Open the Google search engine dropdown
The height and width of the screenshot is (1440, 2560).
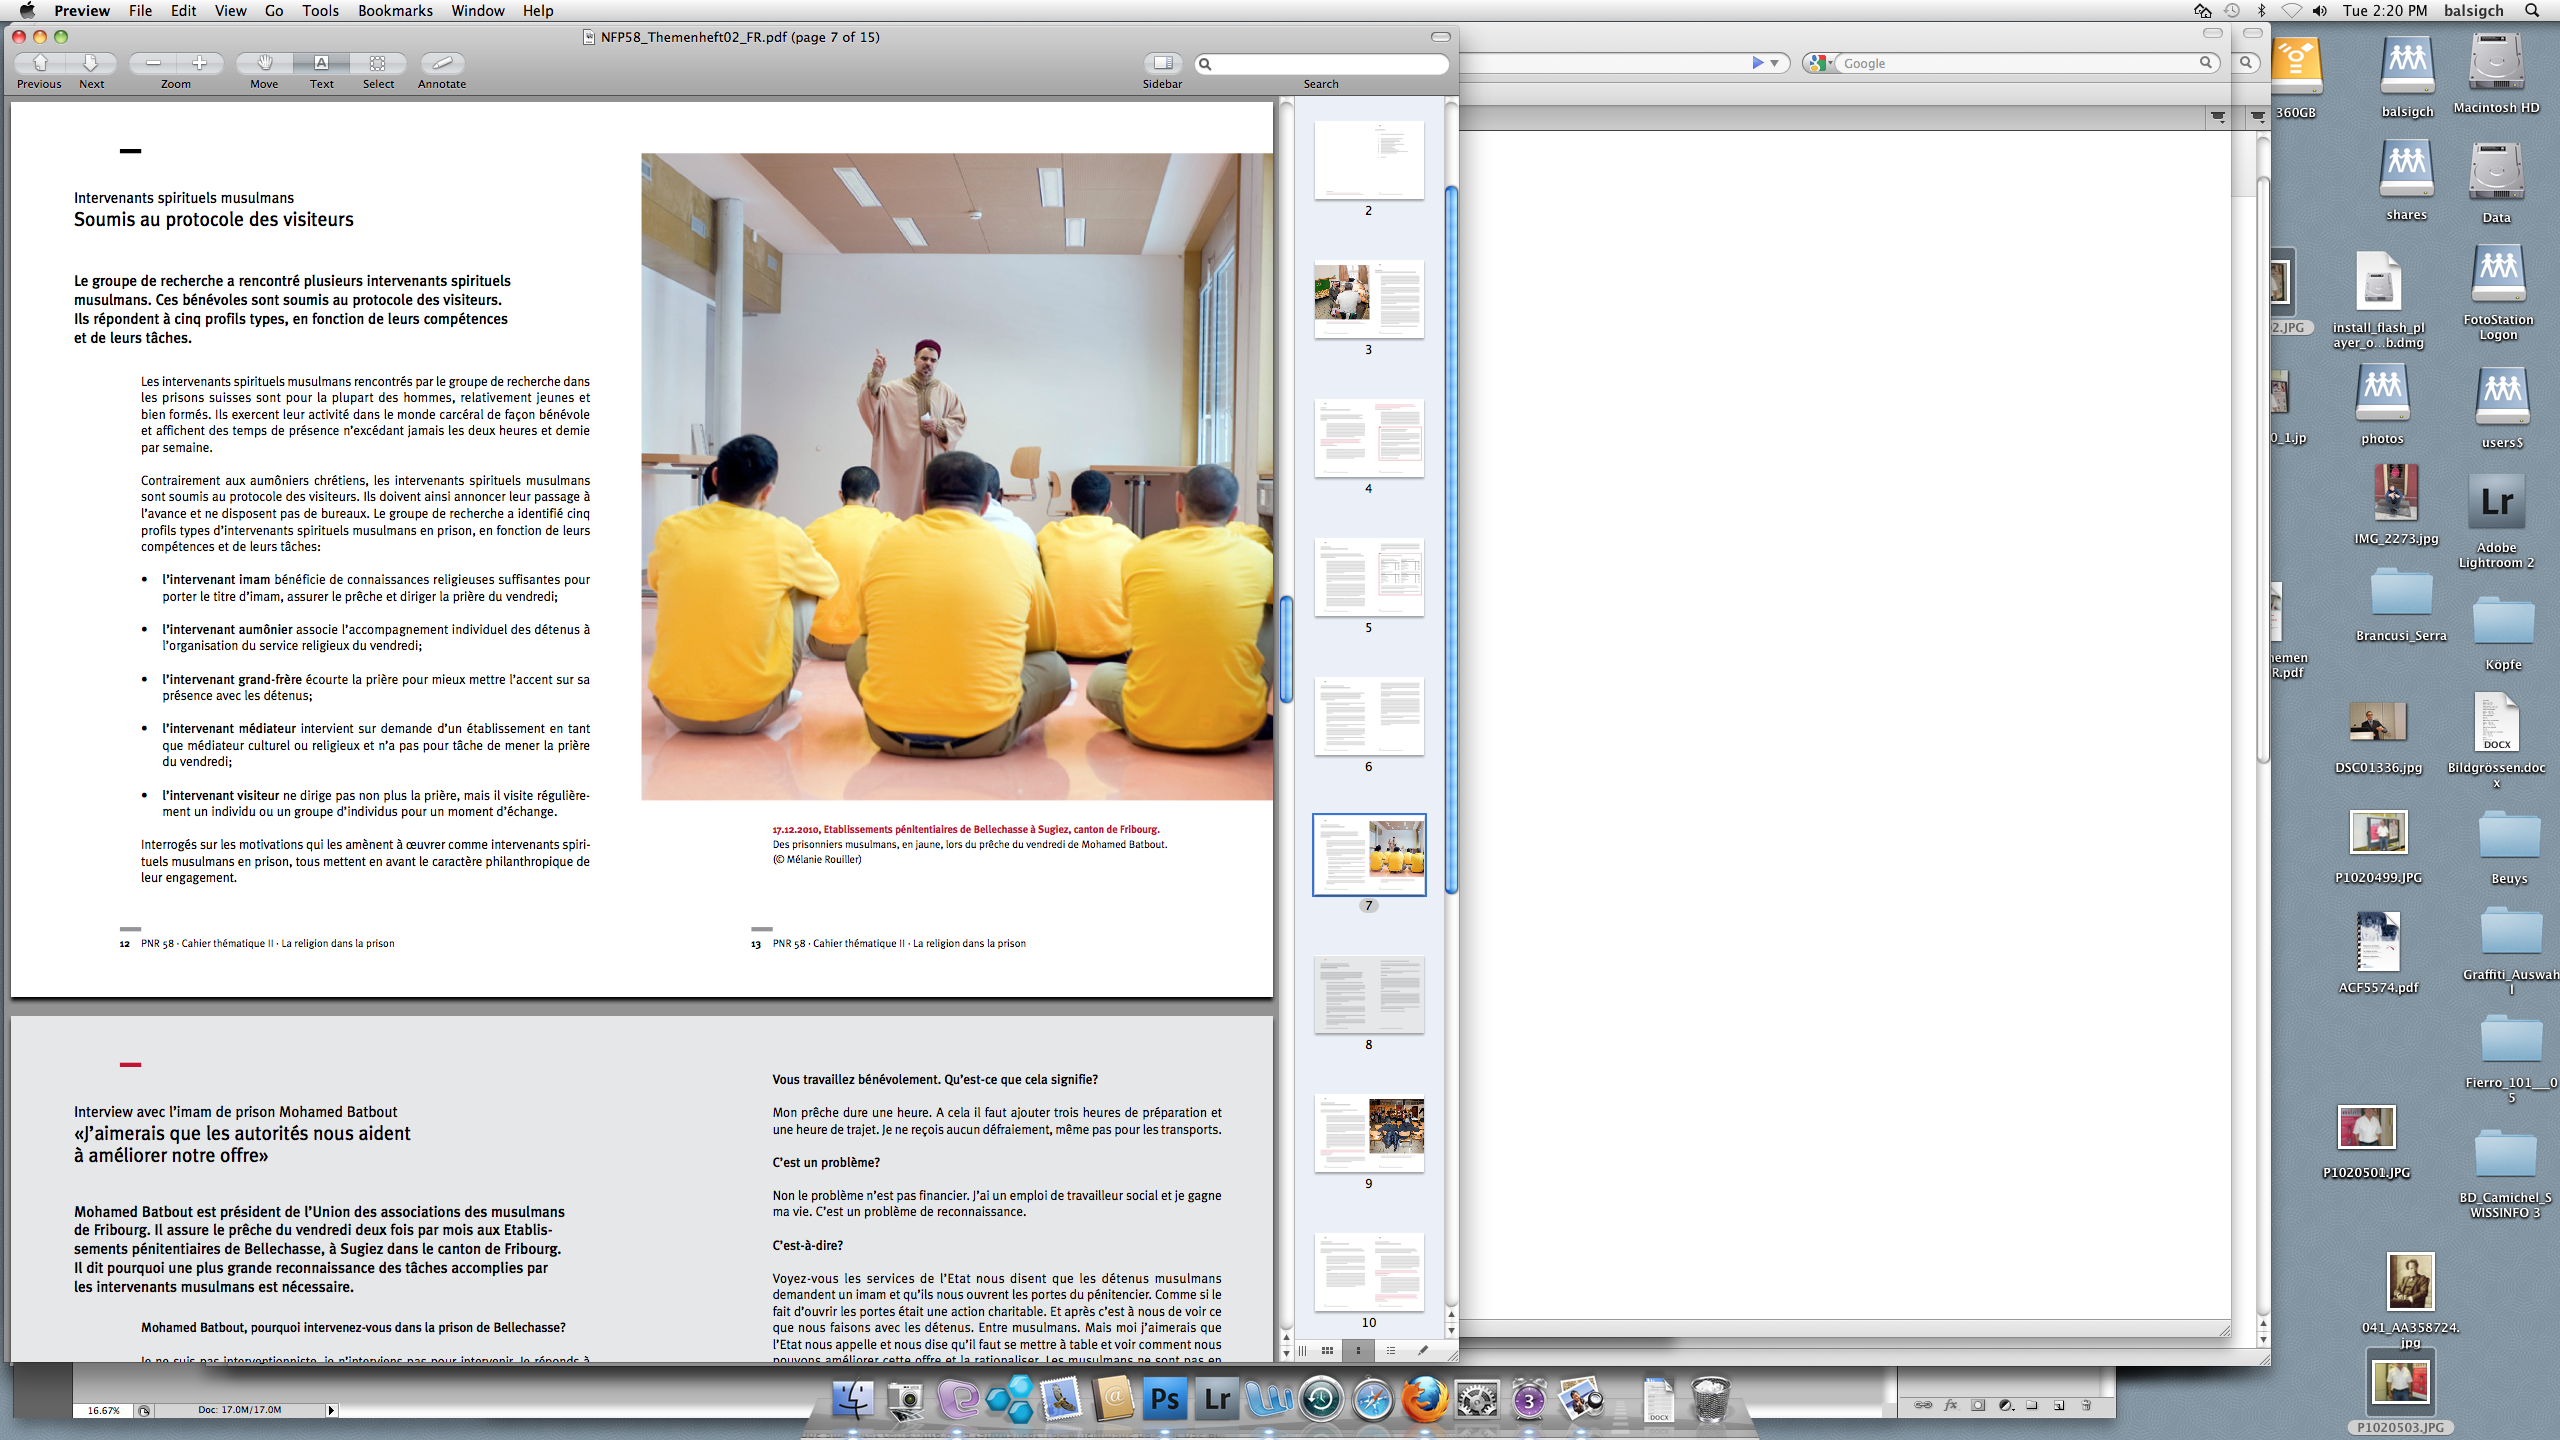tap(1819, 63)
